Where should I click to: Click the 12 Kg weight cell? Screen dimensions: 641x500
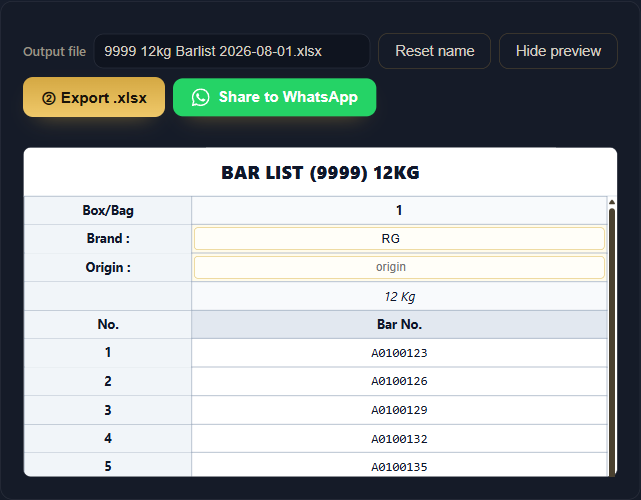coord(399,296)
